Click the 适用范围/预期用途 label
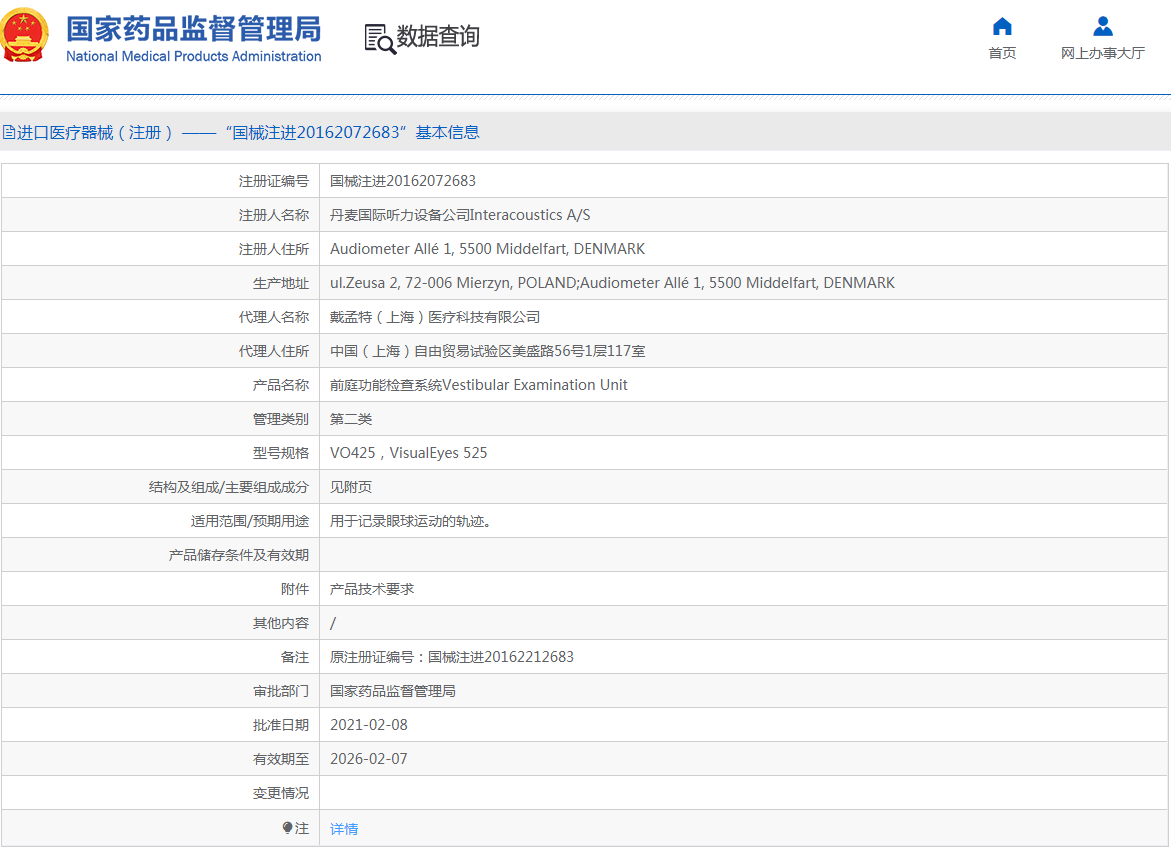This screenshot has width=1171, height=854. pos(249,521)
